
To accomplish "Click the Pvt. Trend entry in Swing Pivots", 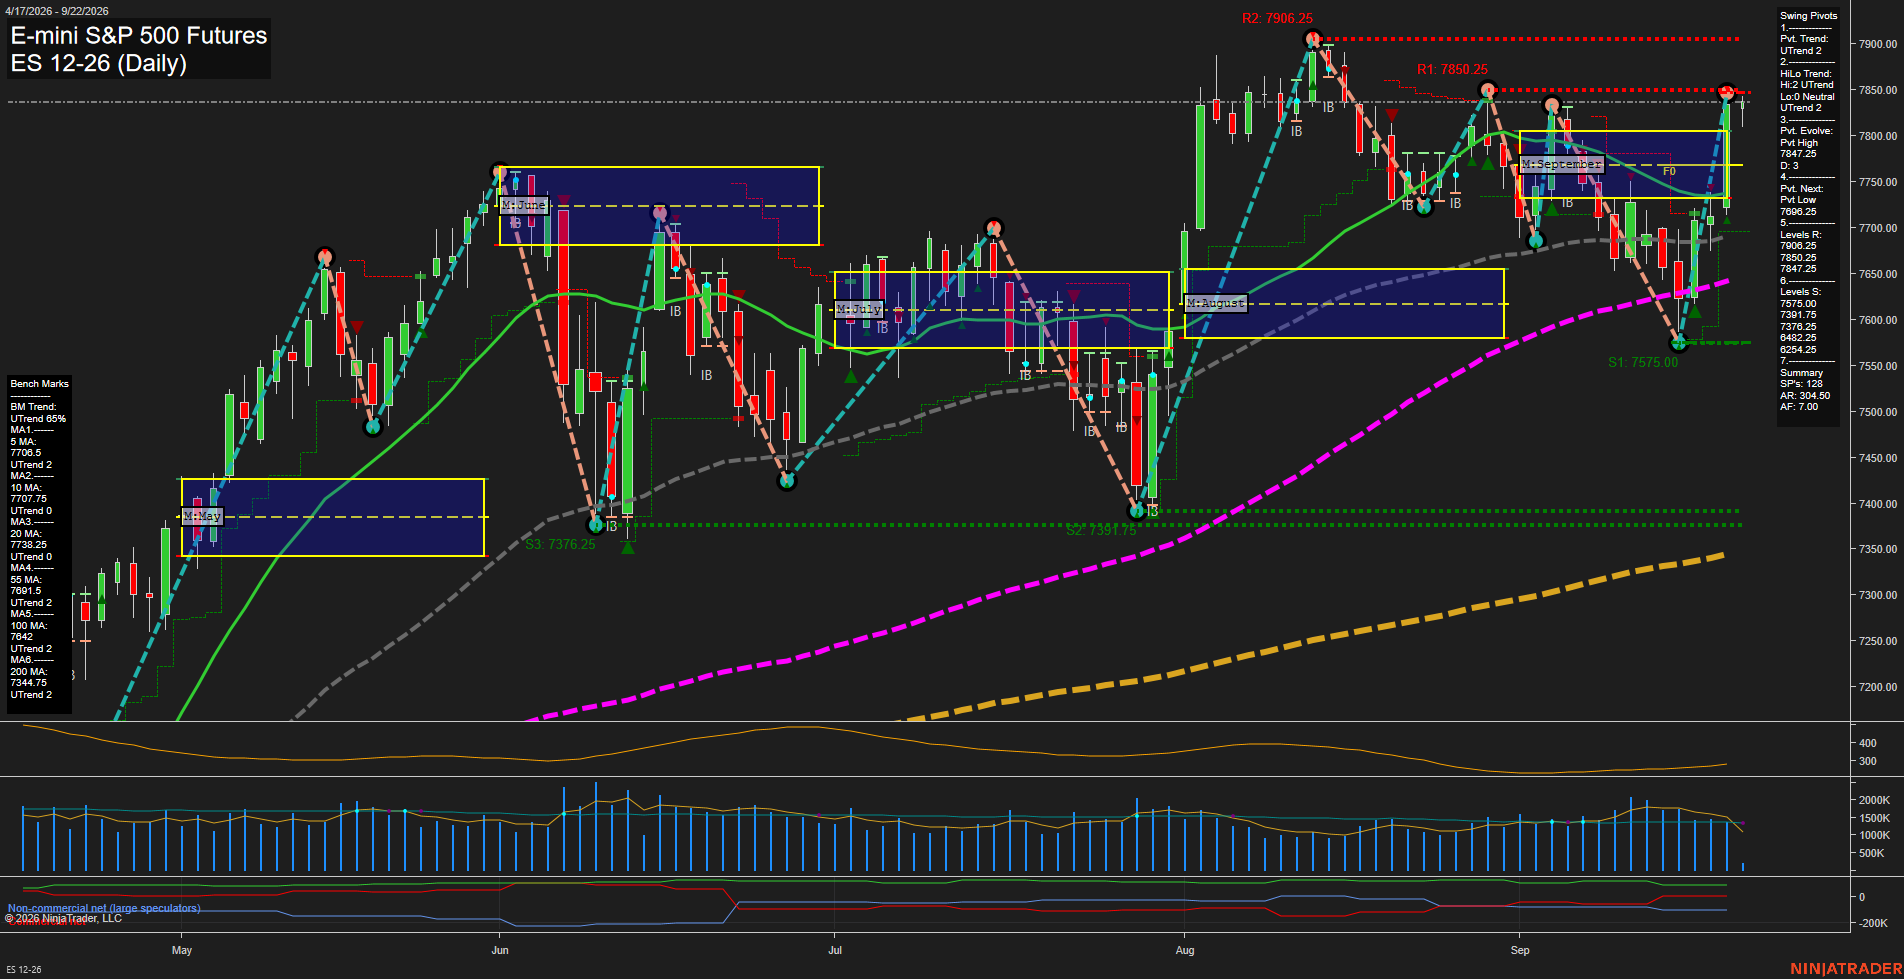I will [1803, 39].
